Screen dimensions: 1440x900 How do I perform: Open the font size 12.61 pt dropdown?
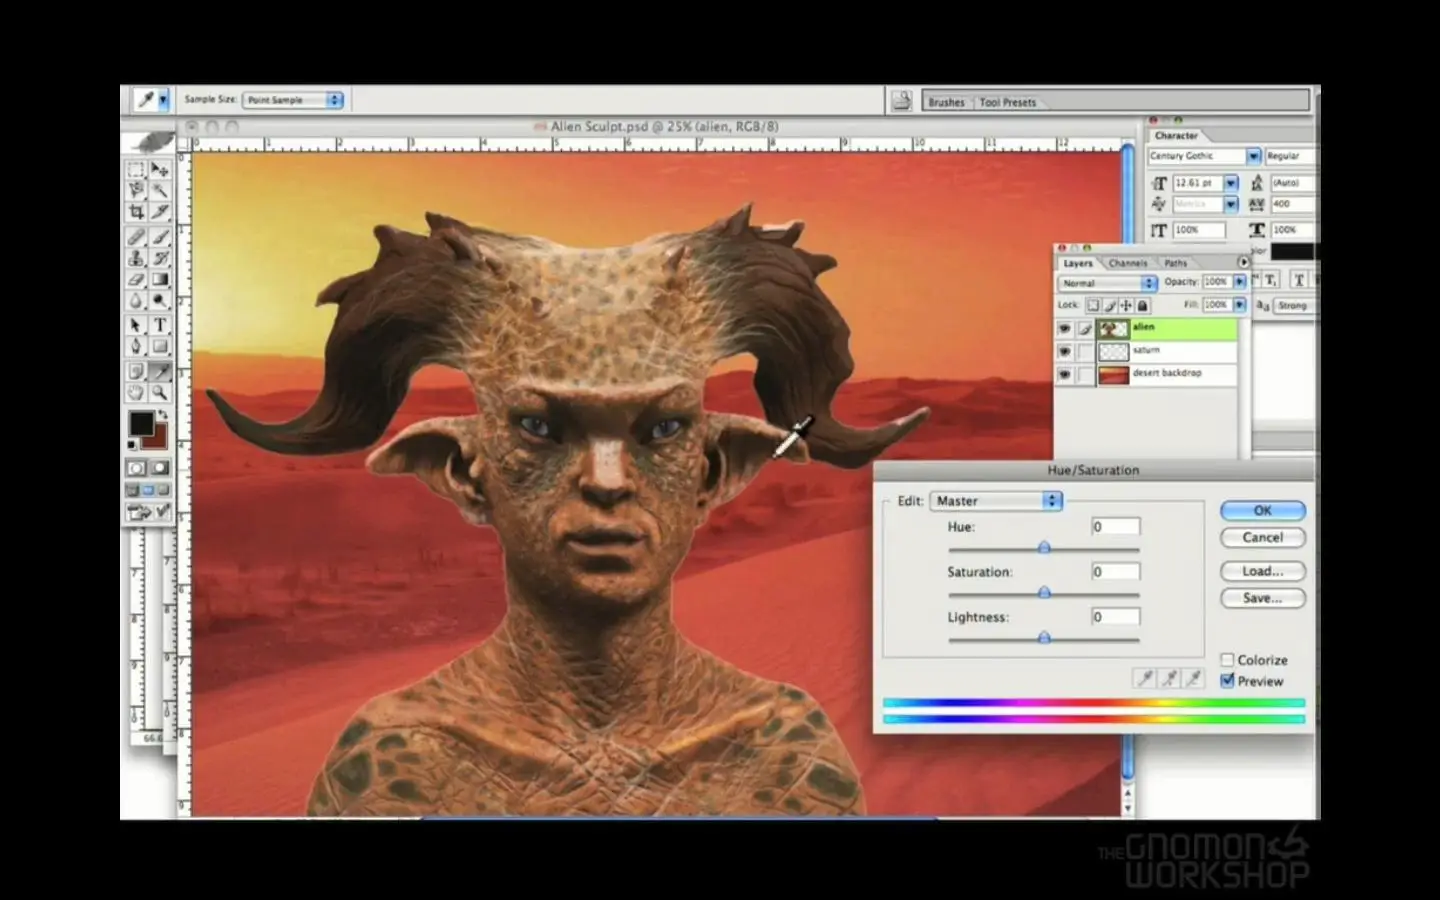coord(1231,183)
